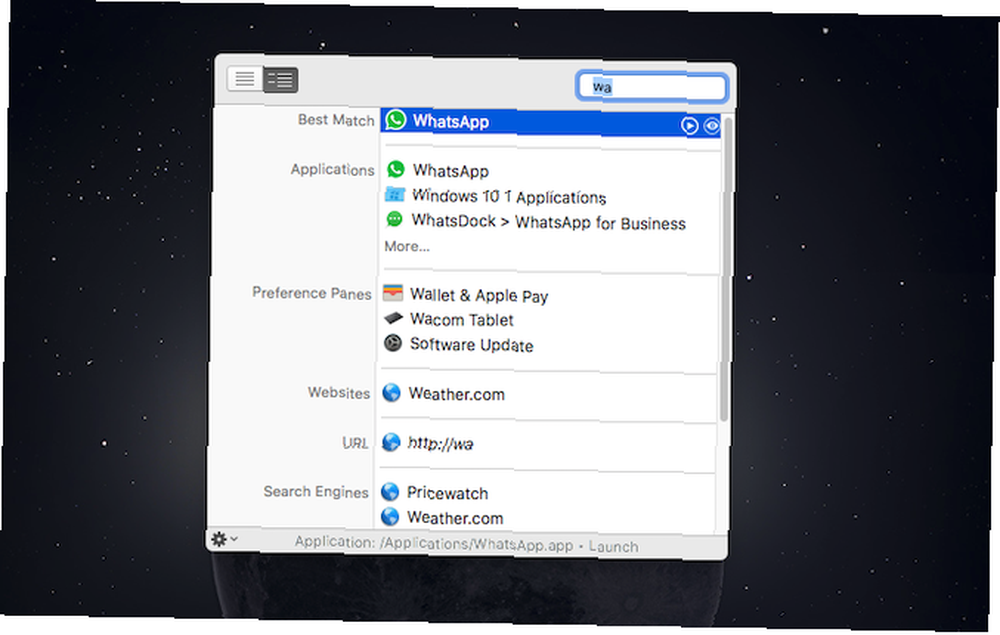Viewport: 1000px width, 635px height.
Task: Select Weather.com under Search Engines
Action: (x=455, y=518)
